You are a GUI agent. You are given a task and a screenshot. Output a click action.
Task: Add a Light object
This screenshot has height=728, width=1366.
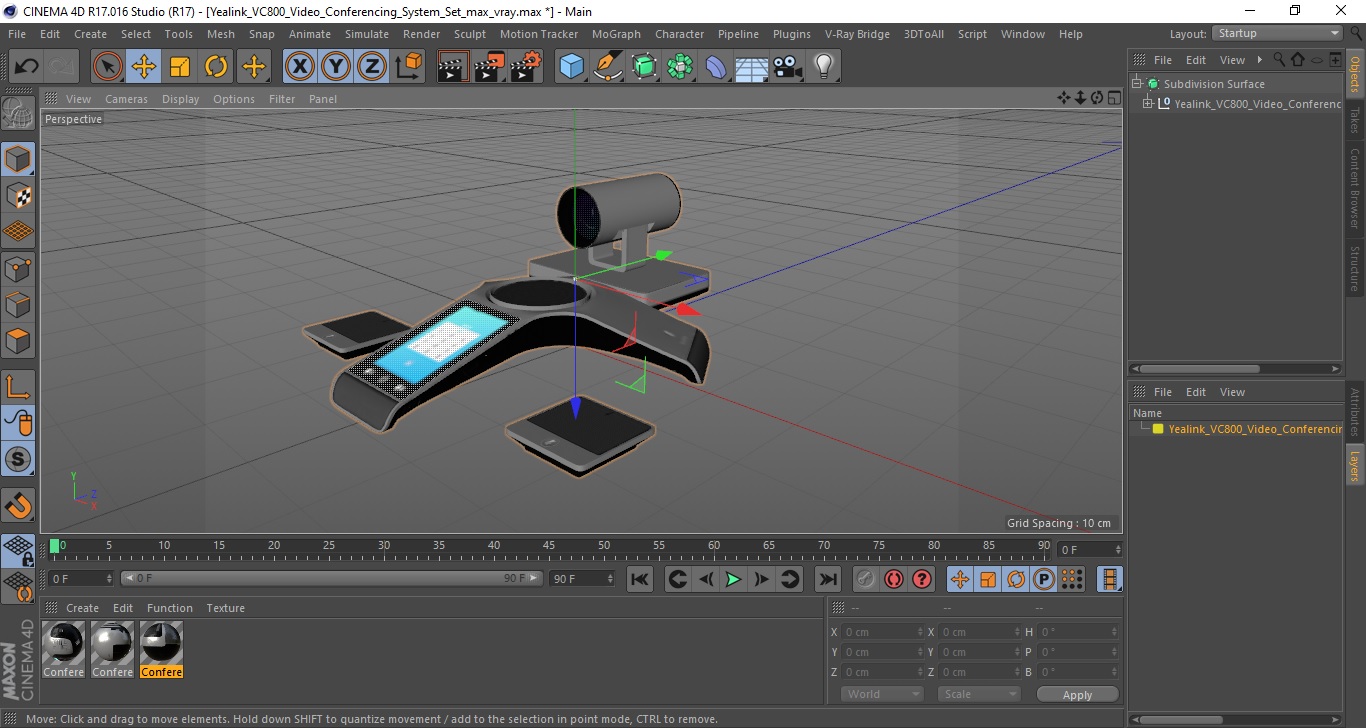[824, 67]
